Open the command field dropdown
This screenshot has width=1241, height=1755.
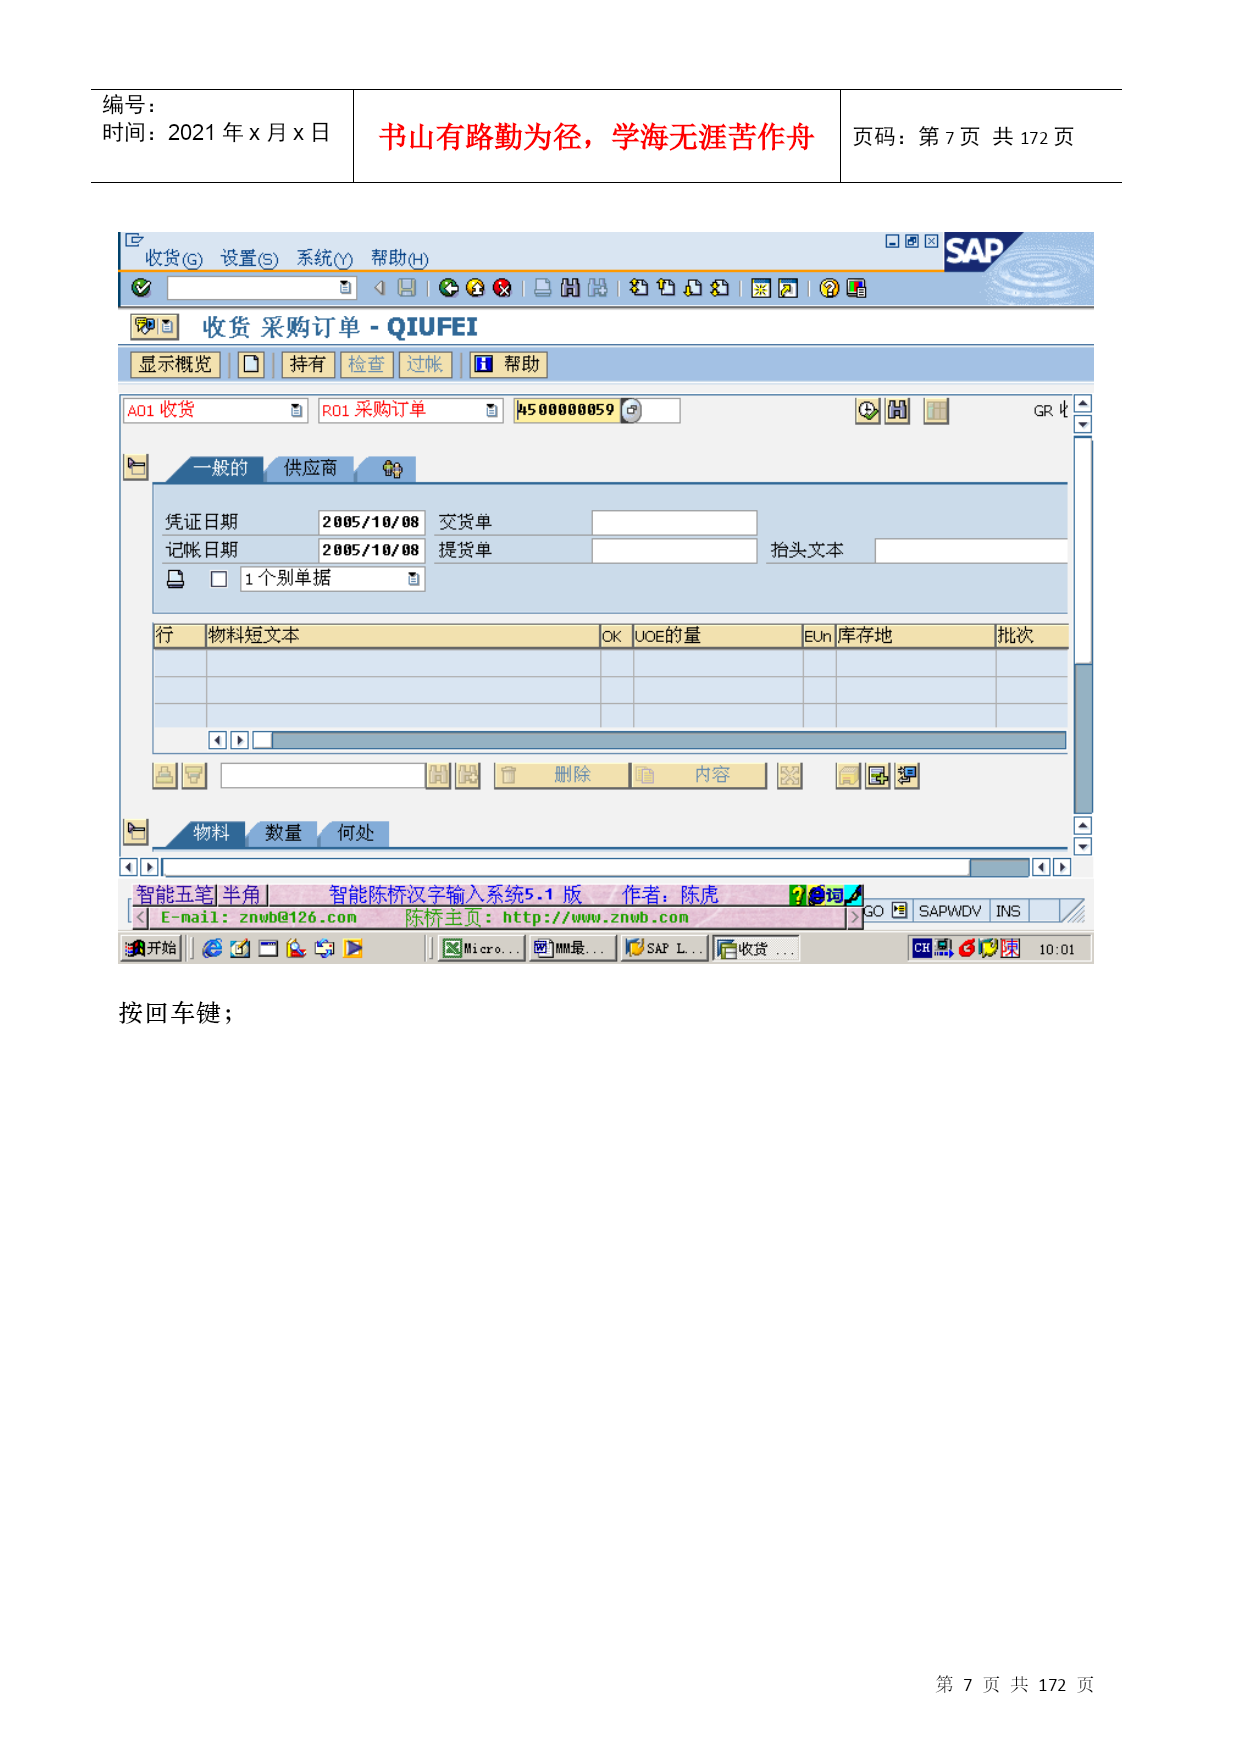coord(346,288)
